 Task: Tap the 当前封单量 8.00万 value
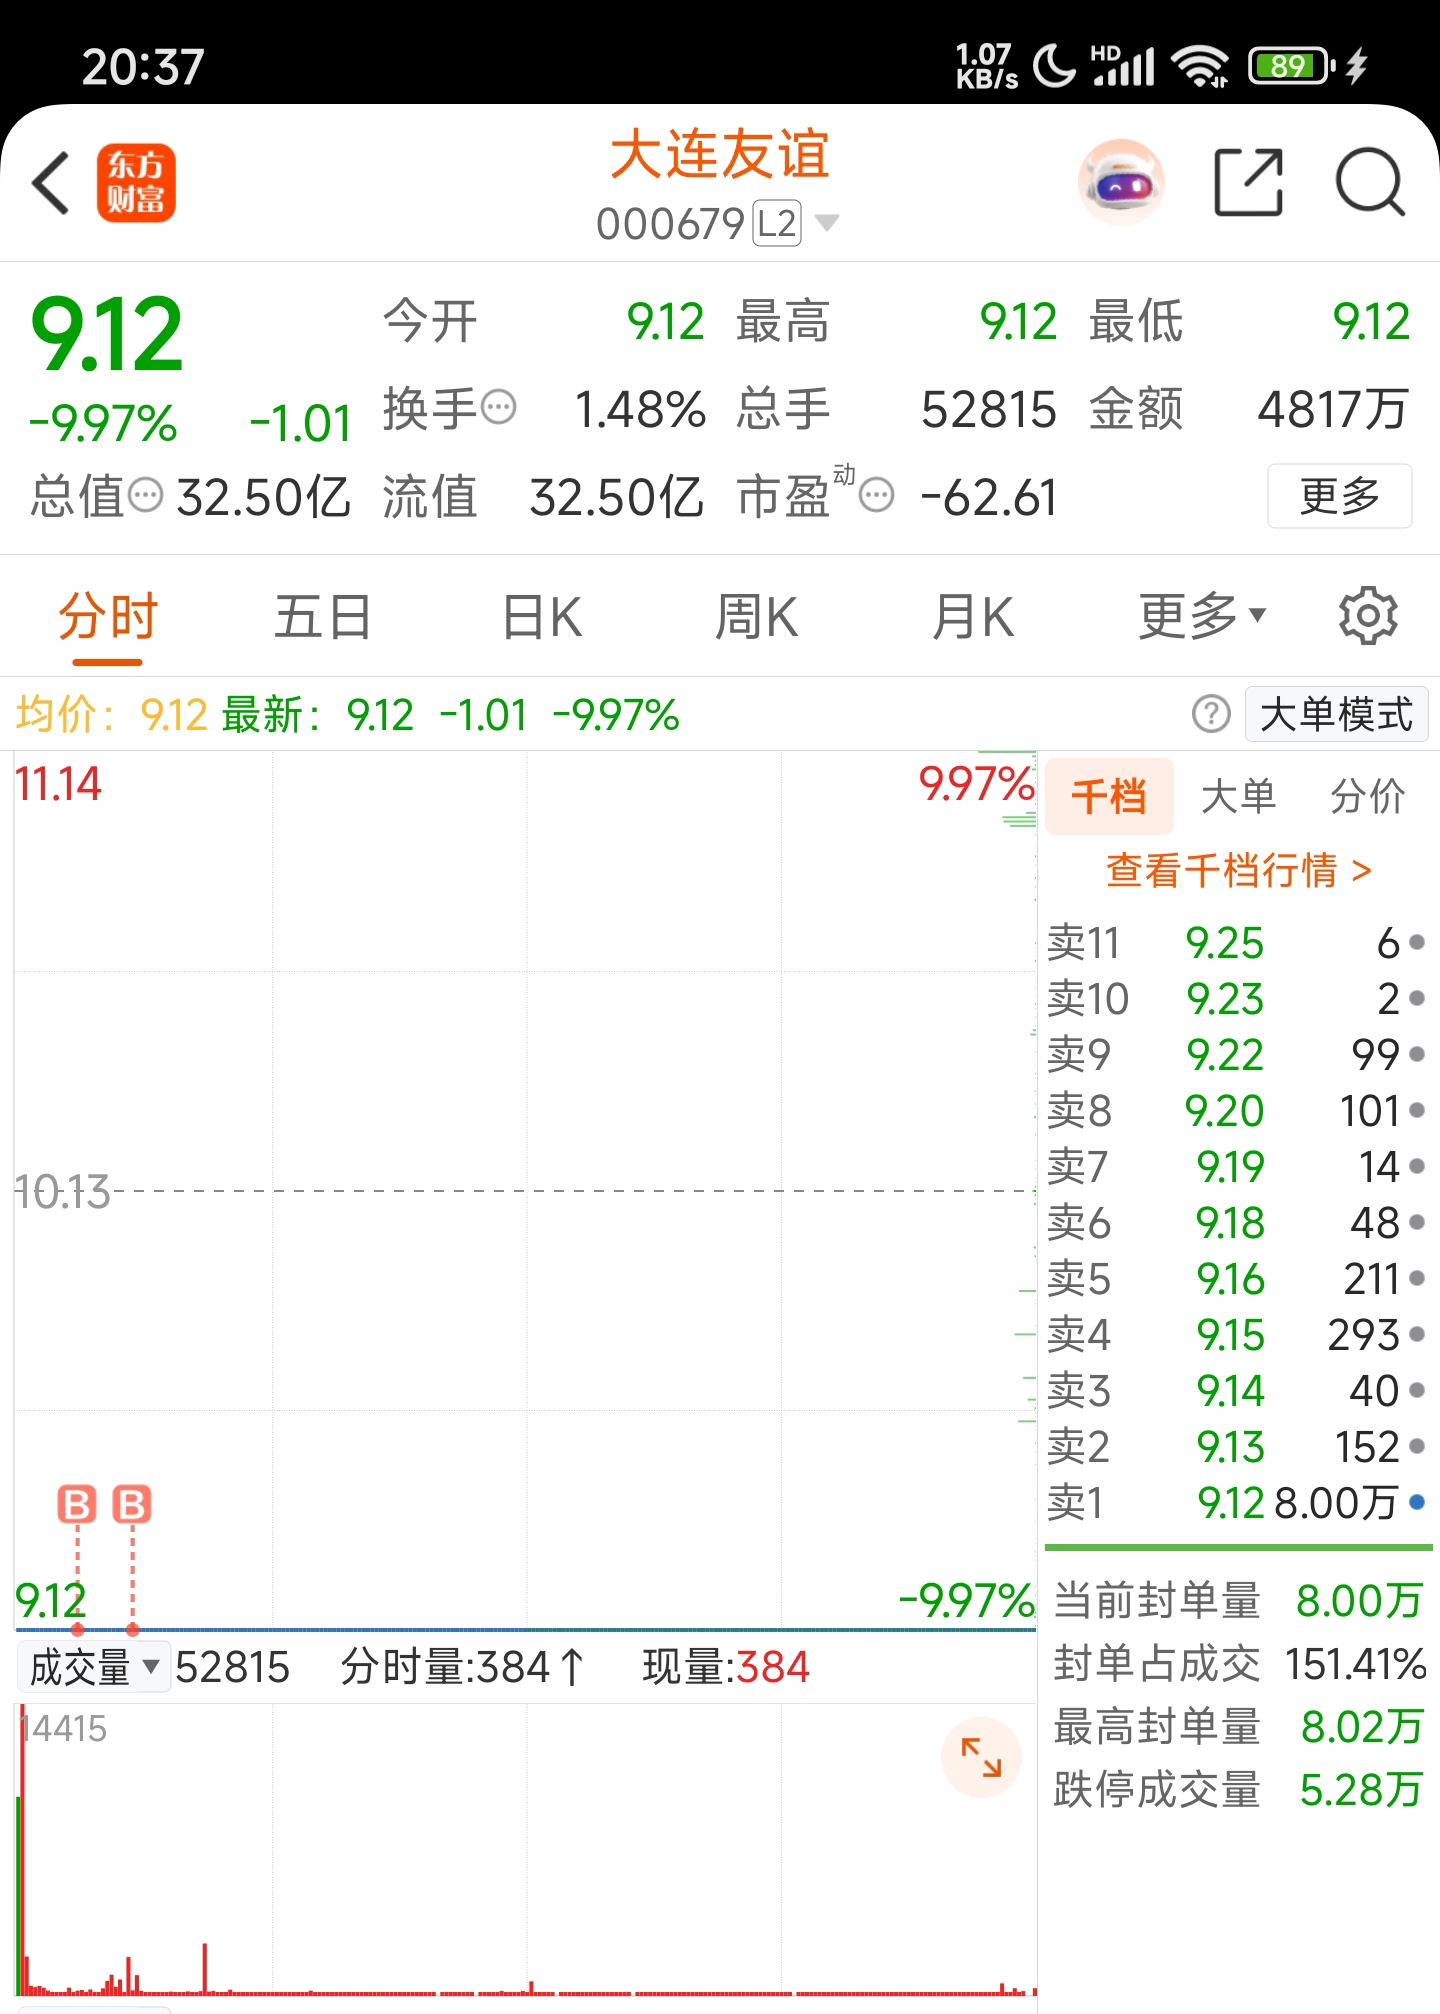pos(1359,1601)
